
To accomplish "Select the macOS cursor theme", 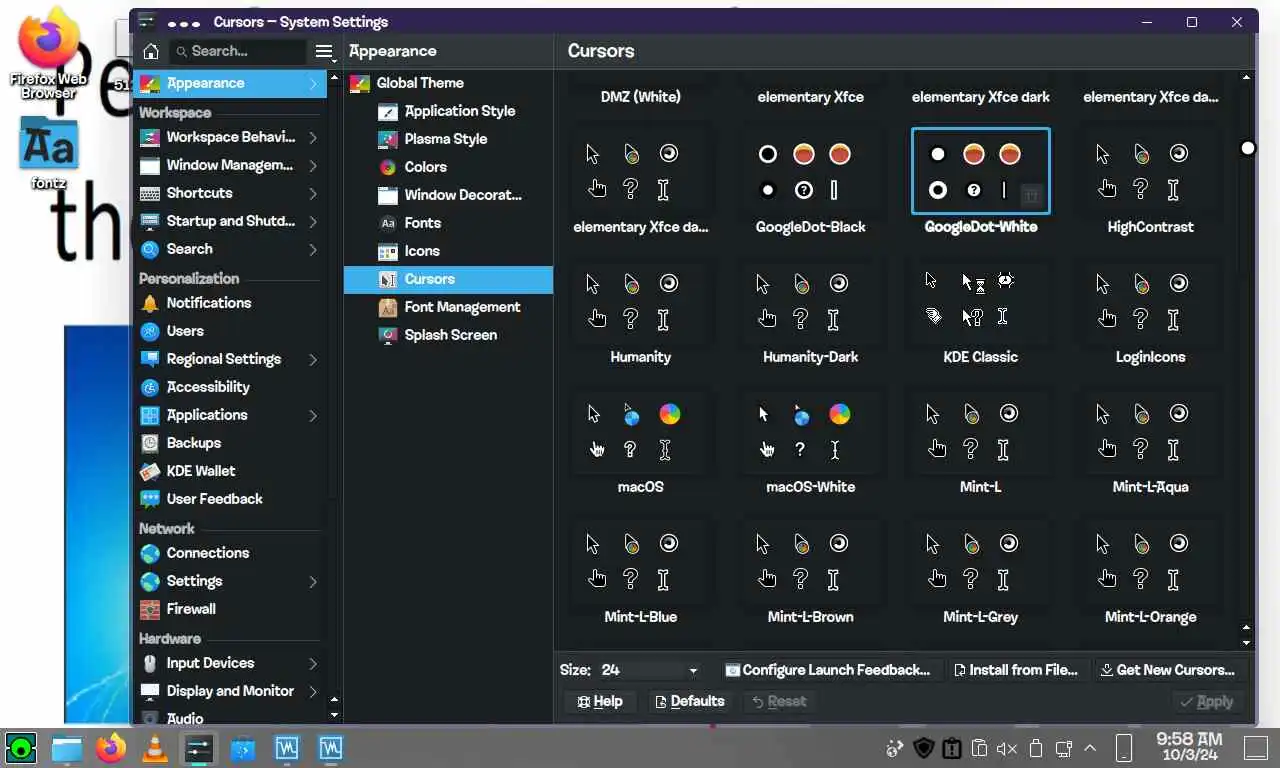I will [641, 442].
